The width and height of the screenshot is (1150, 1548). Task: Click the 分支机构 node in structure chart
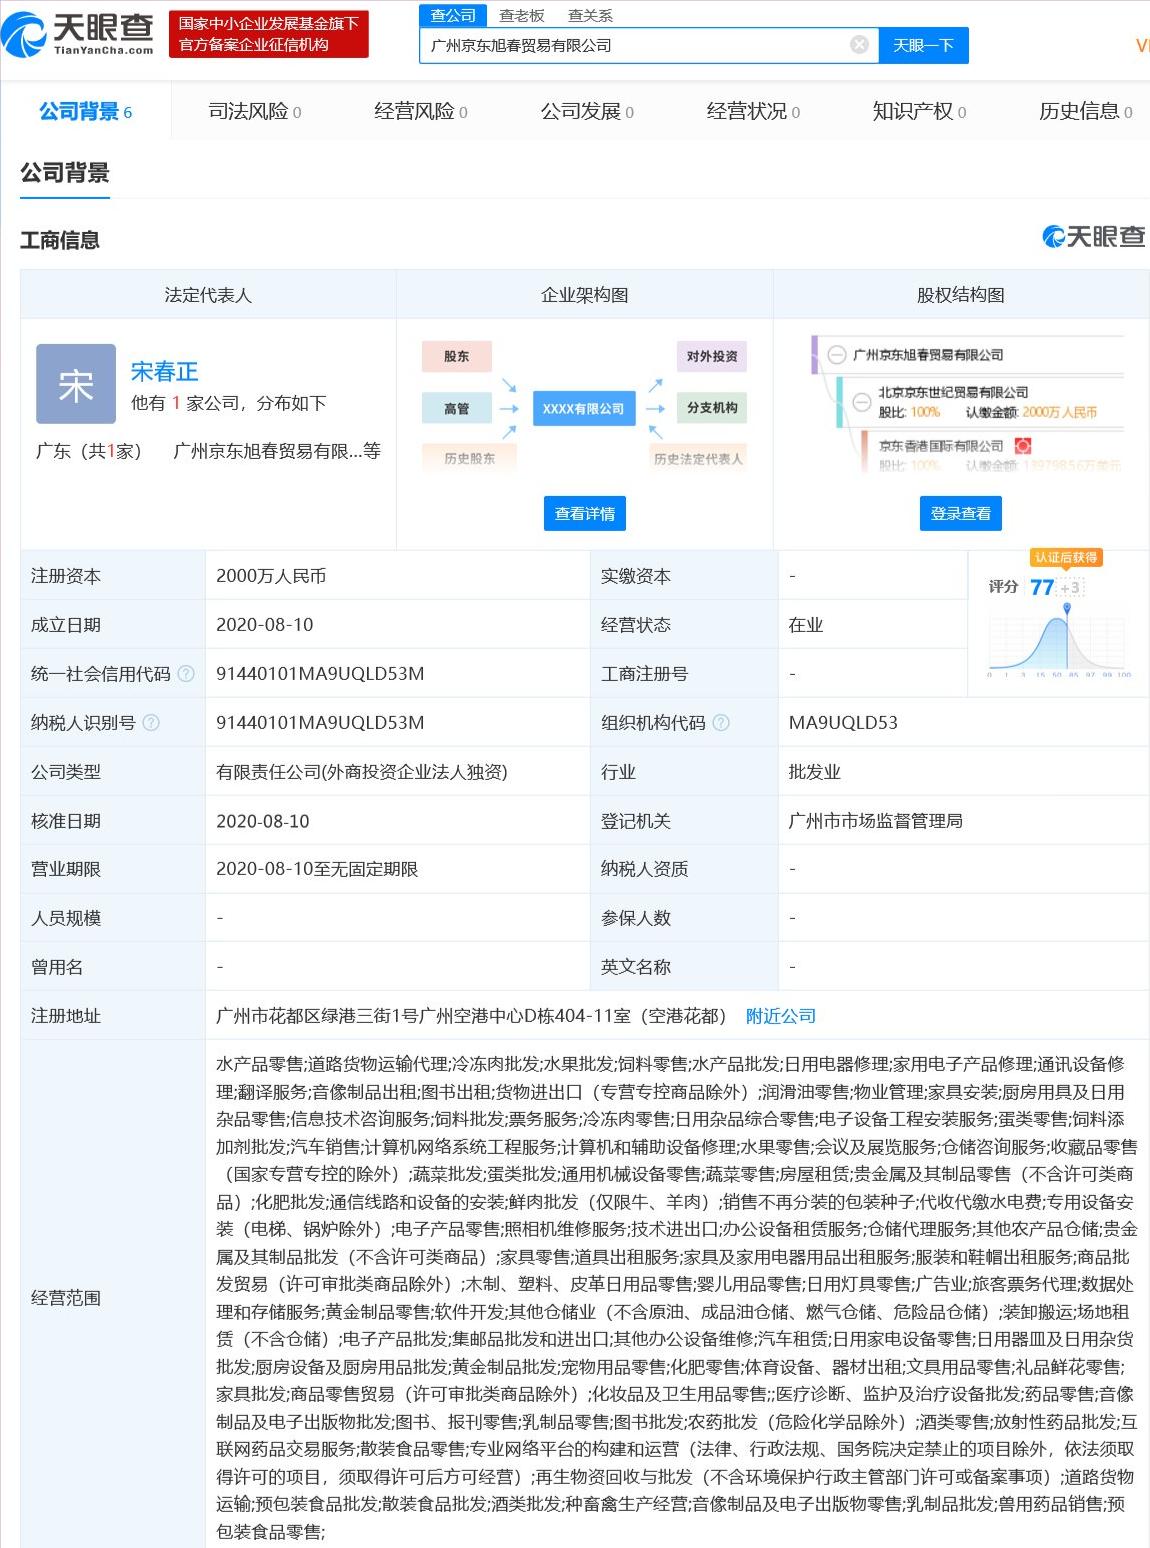pyautogui.click(x=712, y=408)
